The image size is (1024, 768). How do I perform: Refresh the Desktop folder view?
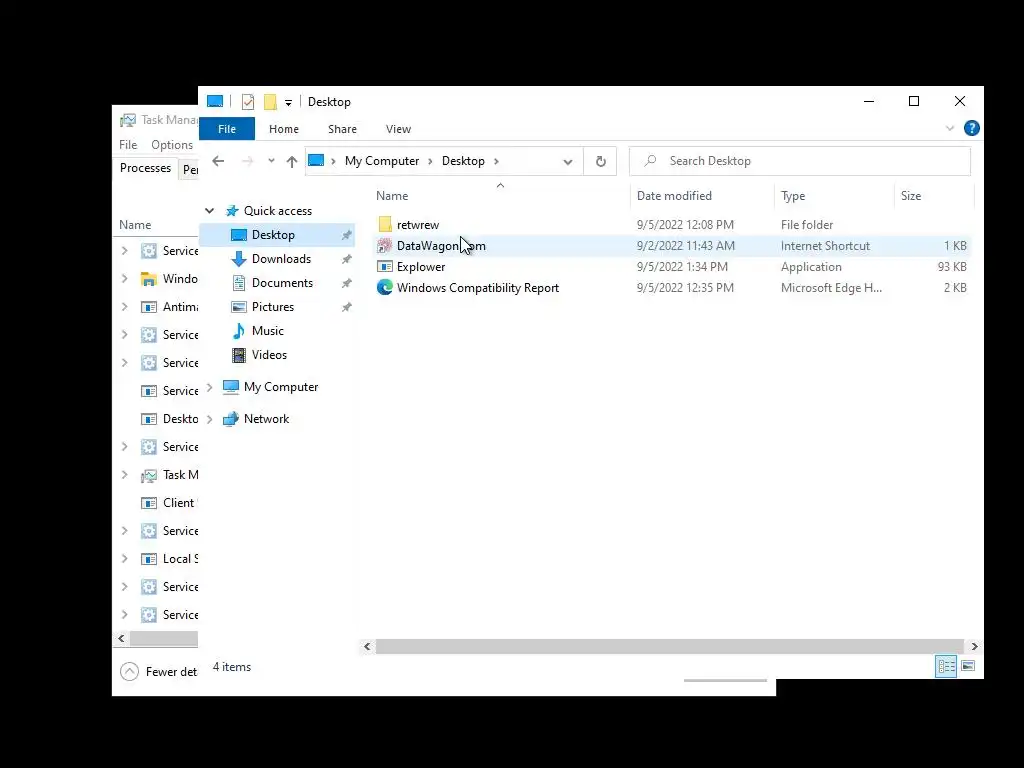click(x=600, y=161)
